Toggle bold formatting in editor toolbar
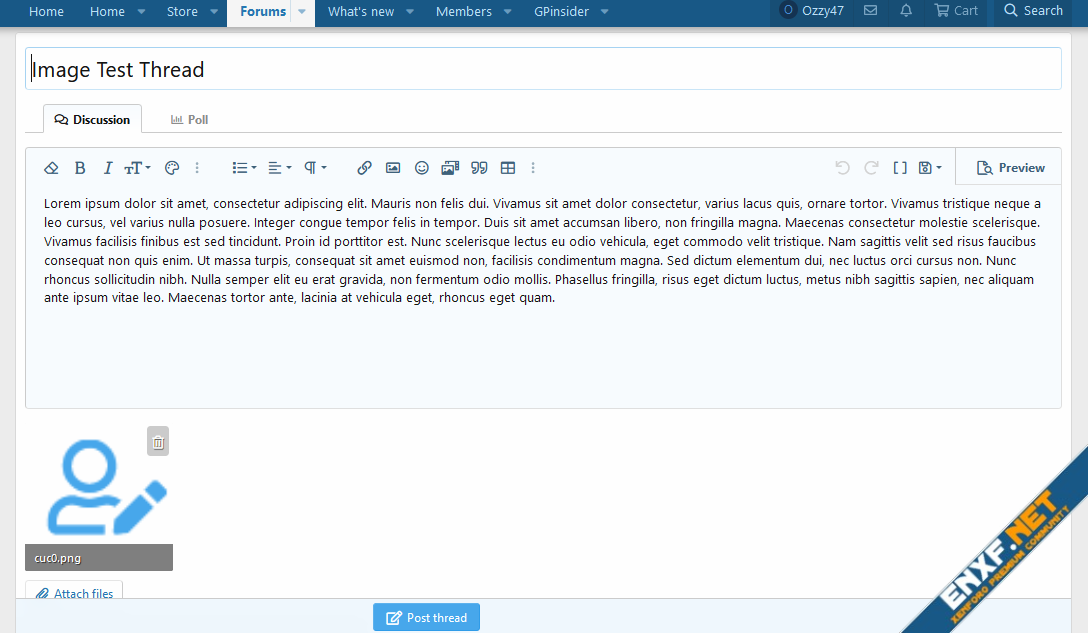1088x633 pixels. pos(80,168)
